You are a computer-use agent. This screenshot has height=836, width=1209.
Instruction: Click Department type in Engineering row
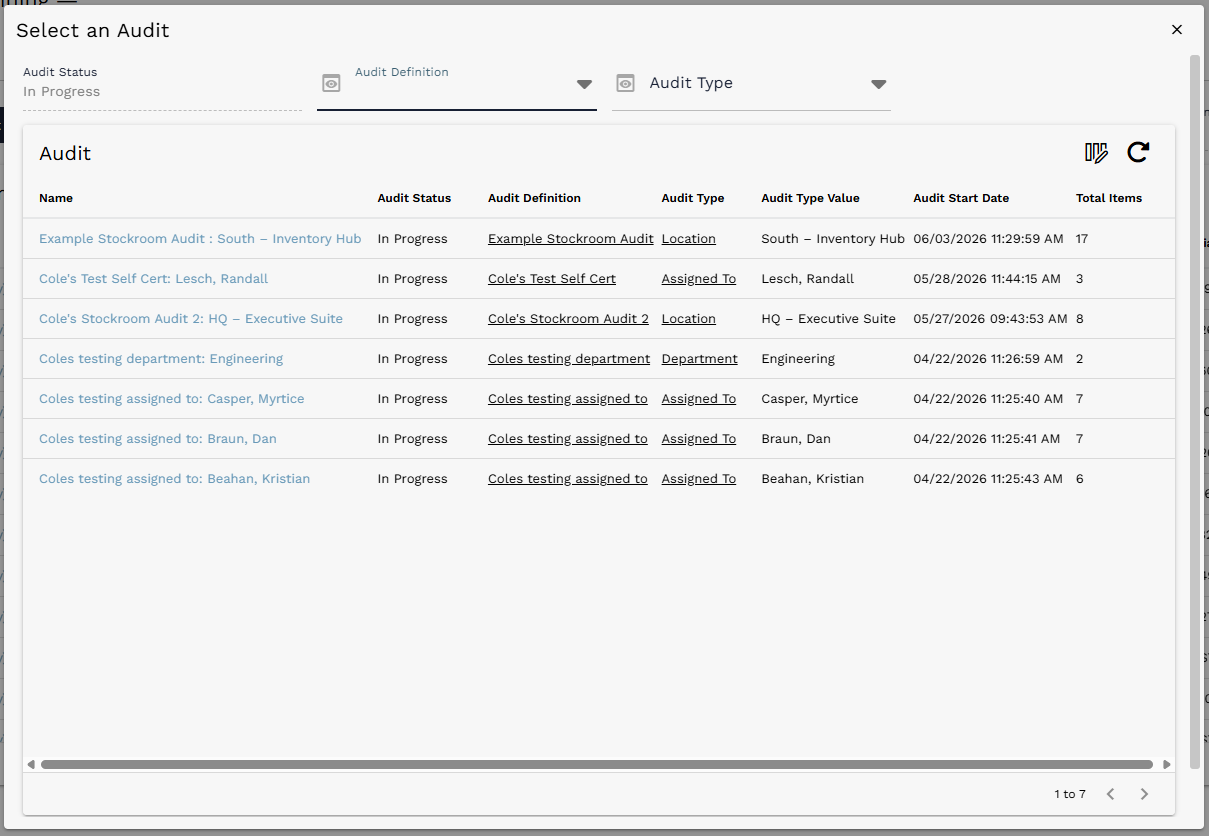700,359
